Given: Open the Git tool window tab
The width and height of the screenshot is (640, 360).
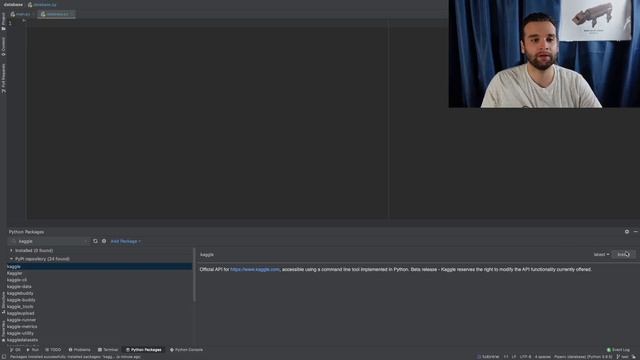Looking at the screenshot, I should coord(15,350).
